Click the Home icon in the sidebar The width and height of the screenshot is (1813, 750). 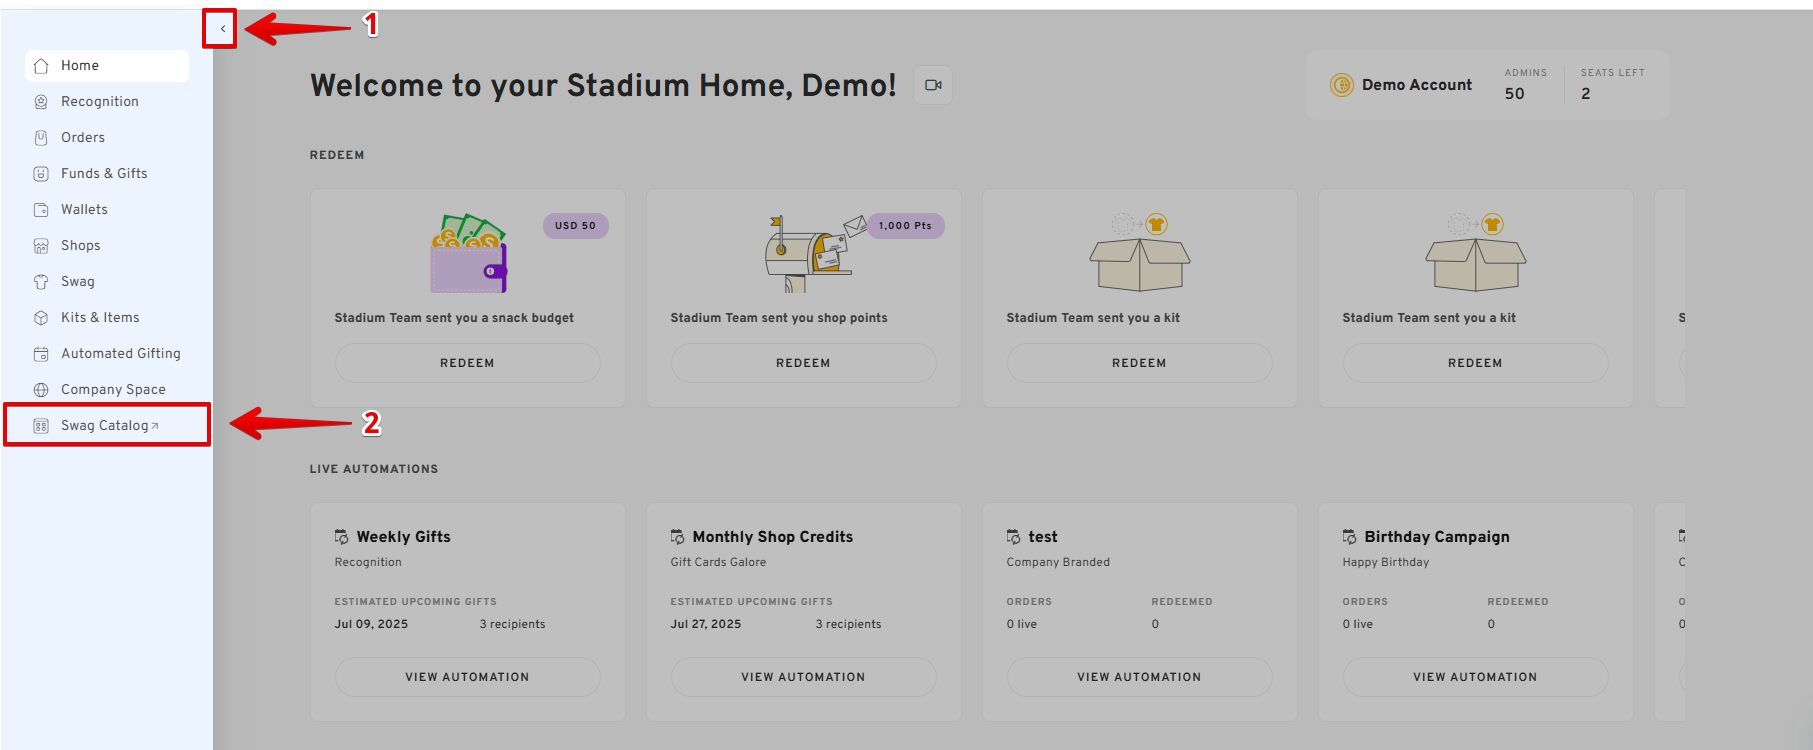click(x=41, y=66)
